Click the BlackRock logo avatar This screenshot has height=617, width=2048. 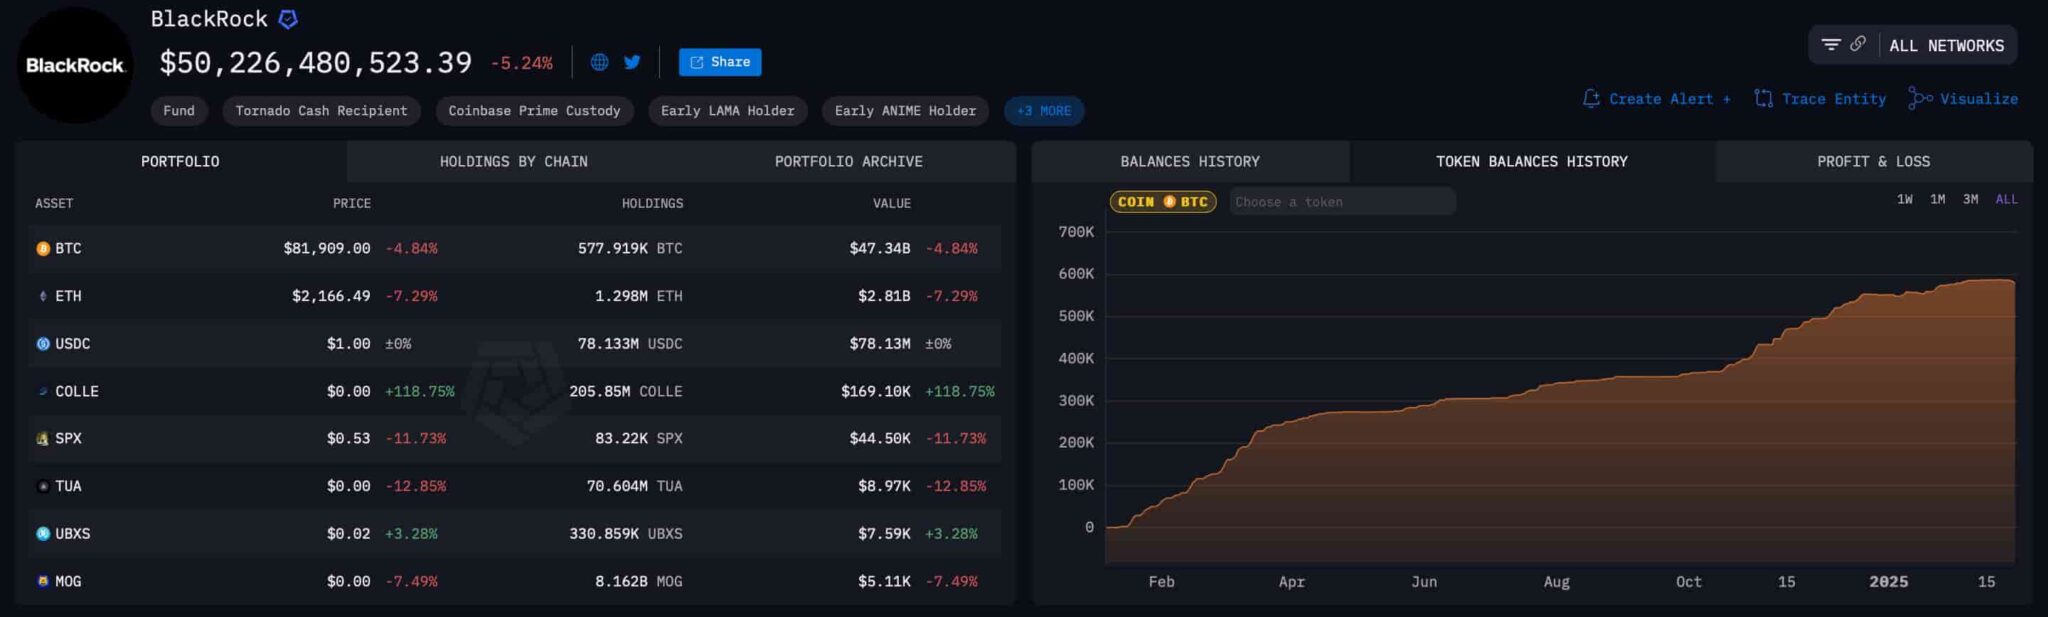(x=75, y=65)
